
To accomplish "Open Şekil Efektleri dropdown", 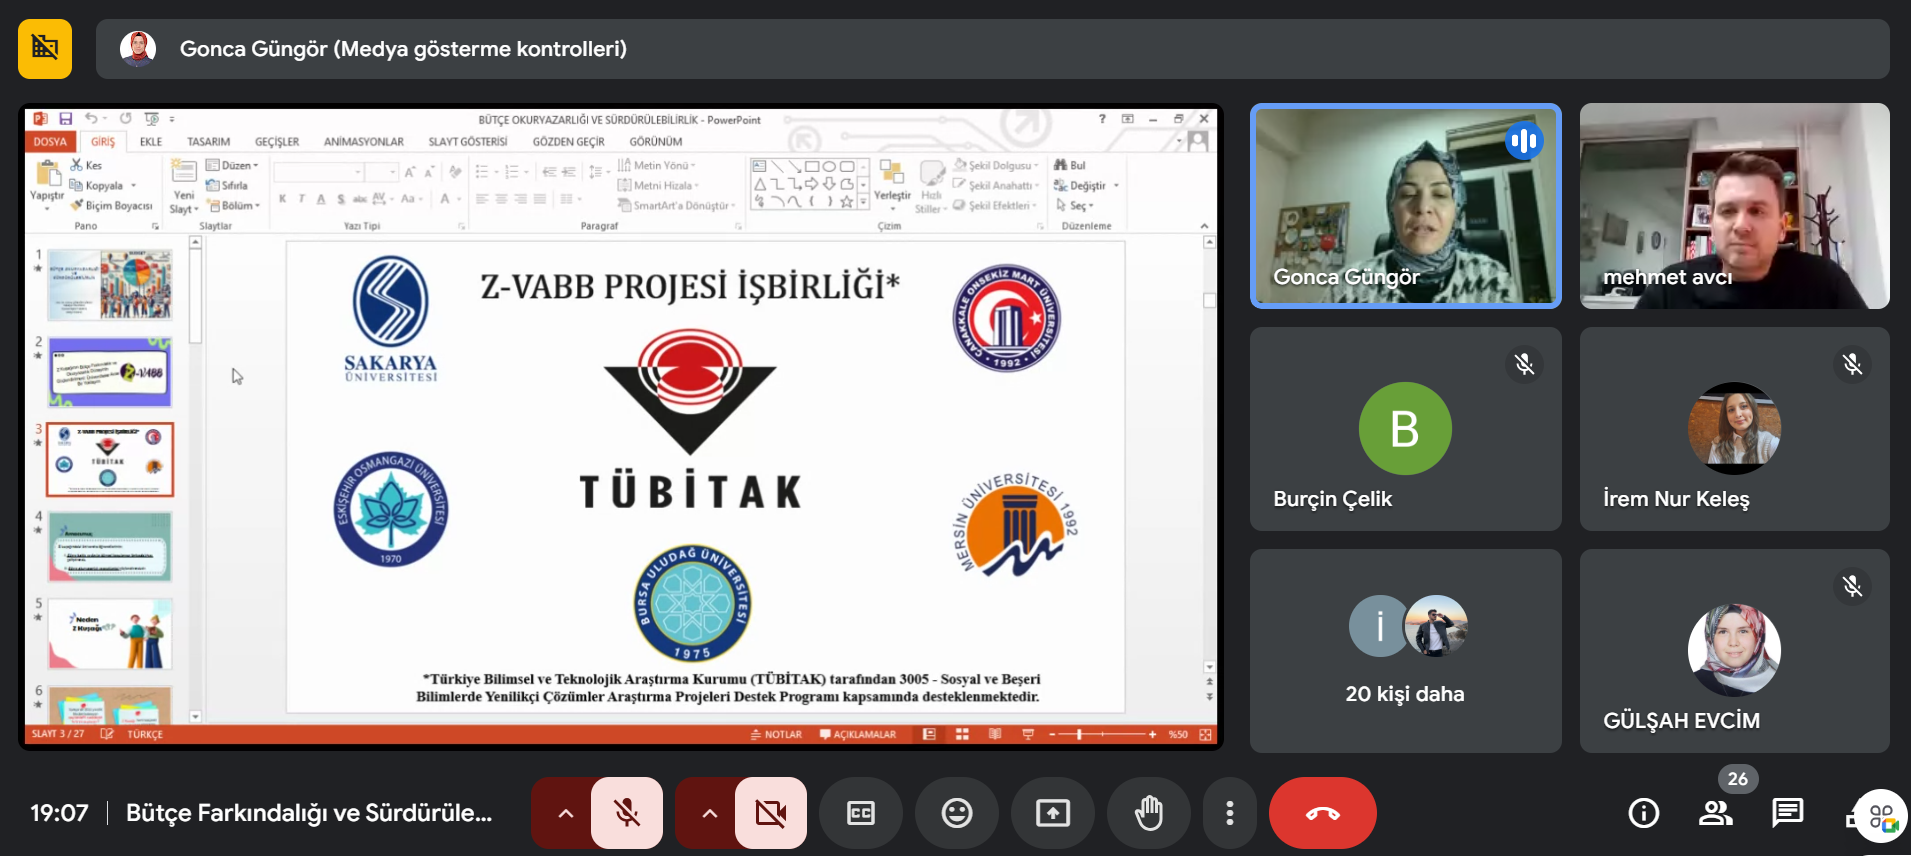I will [996, 205].
